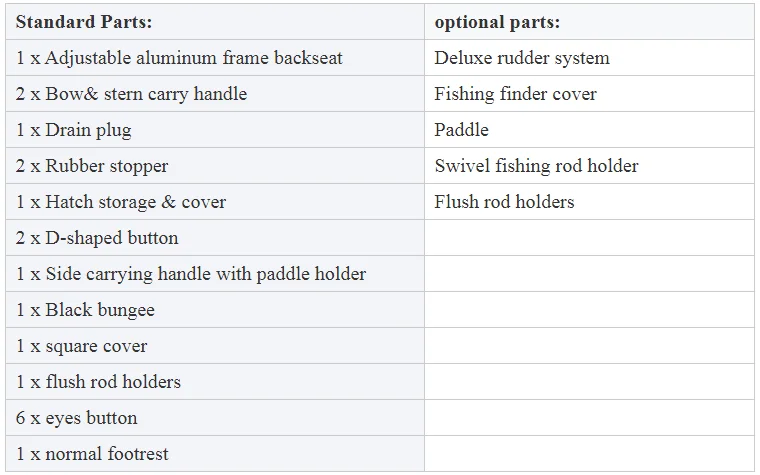Select Adjustable aluminum frame backseat row
760x475 pixels.
pos(215,58)
